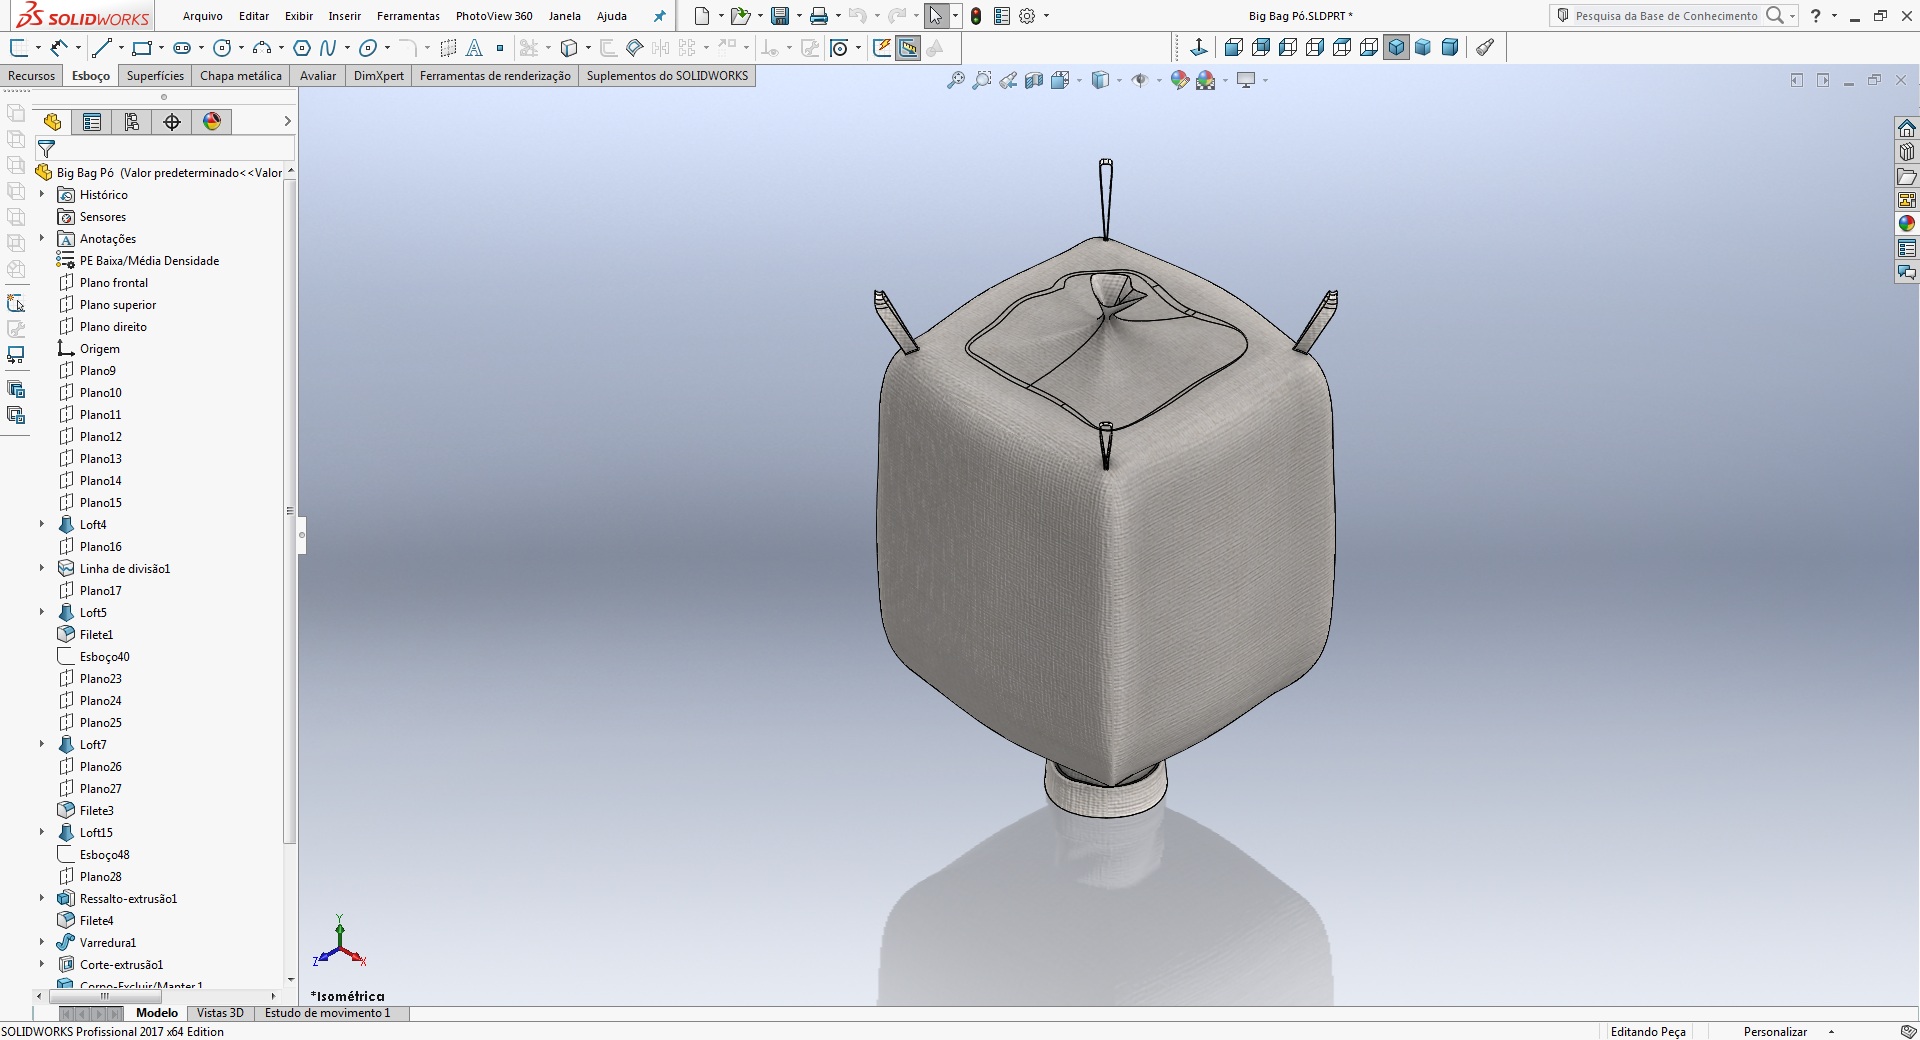Select the Spline sketch tool
The height and width of the screenshot is (1040, 1920).
328,47
